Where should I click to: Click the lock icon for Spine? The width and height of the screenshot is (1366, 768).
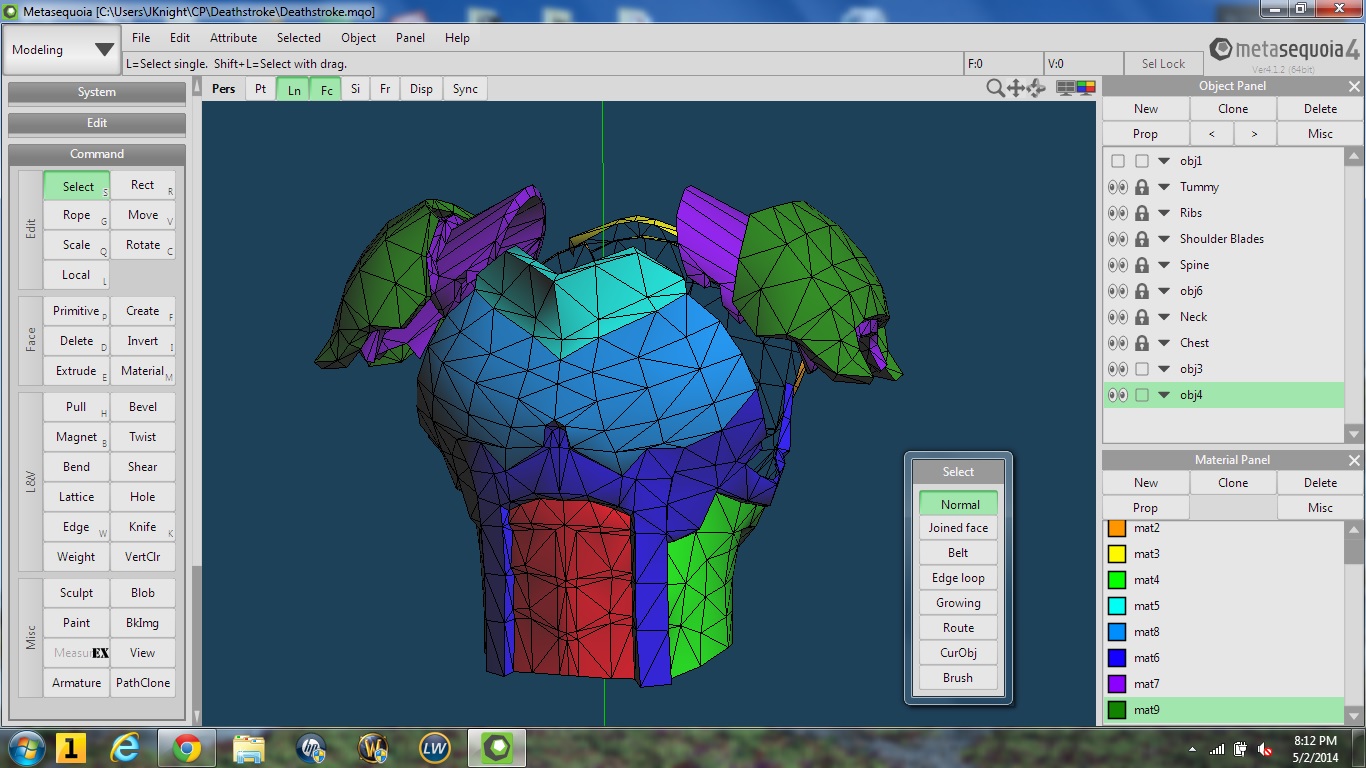1142,265
